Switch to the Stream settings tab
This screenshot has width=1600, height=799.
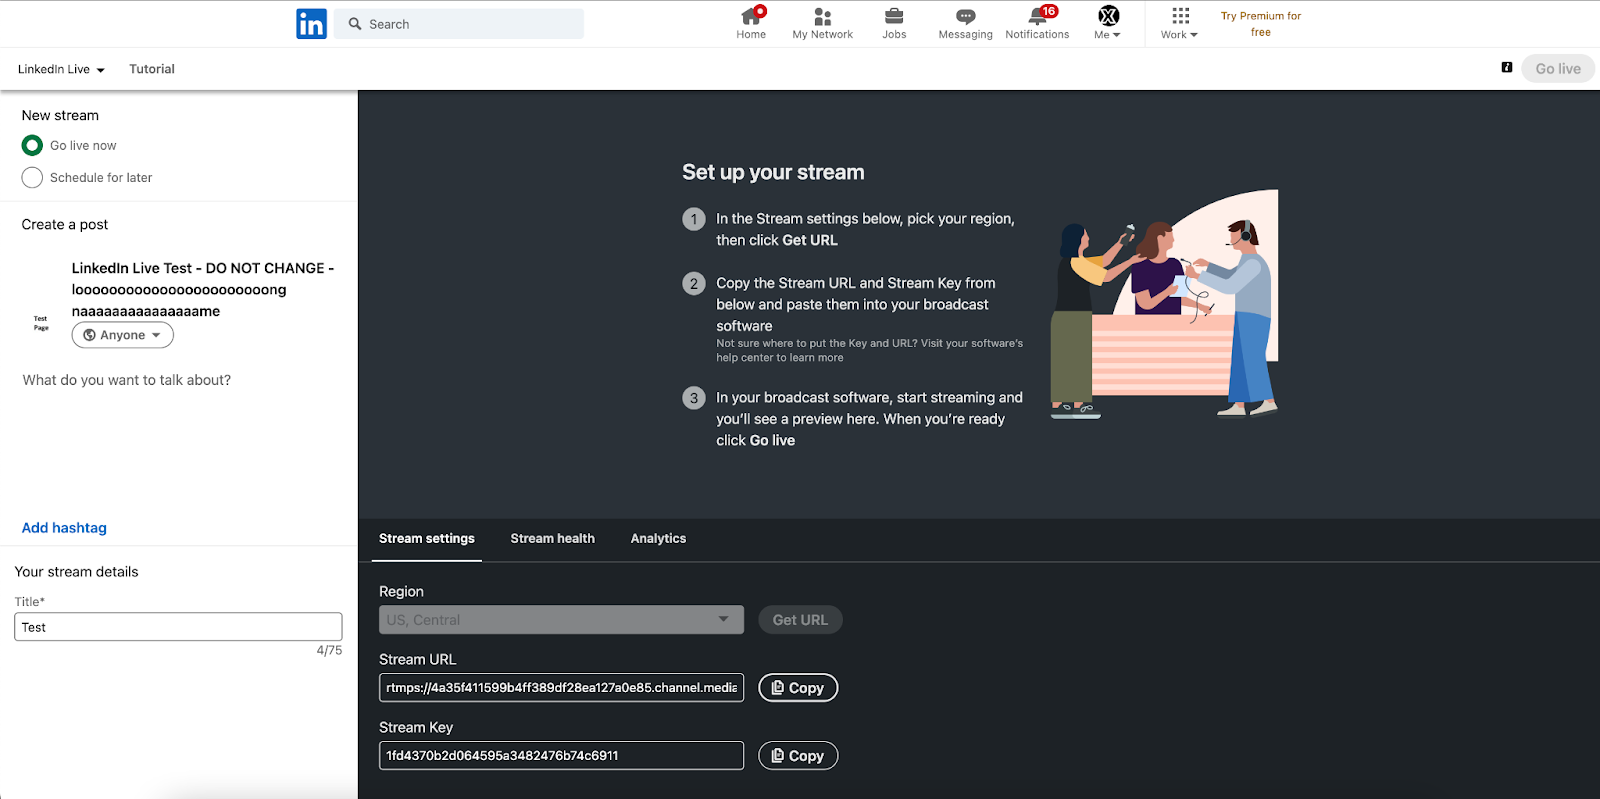tap(427, 539)
